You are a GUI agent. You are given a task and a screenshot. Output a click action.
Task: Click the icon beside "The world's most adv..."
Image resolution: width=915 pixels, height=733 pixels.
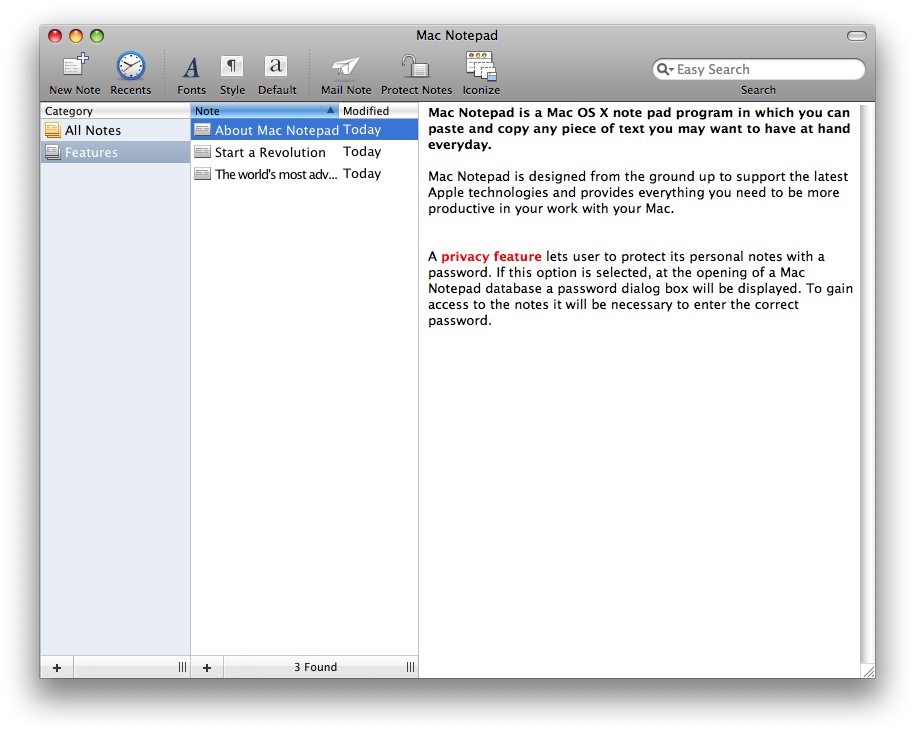click(x=202, y=174)
